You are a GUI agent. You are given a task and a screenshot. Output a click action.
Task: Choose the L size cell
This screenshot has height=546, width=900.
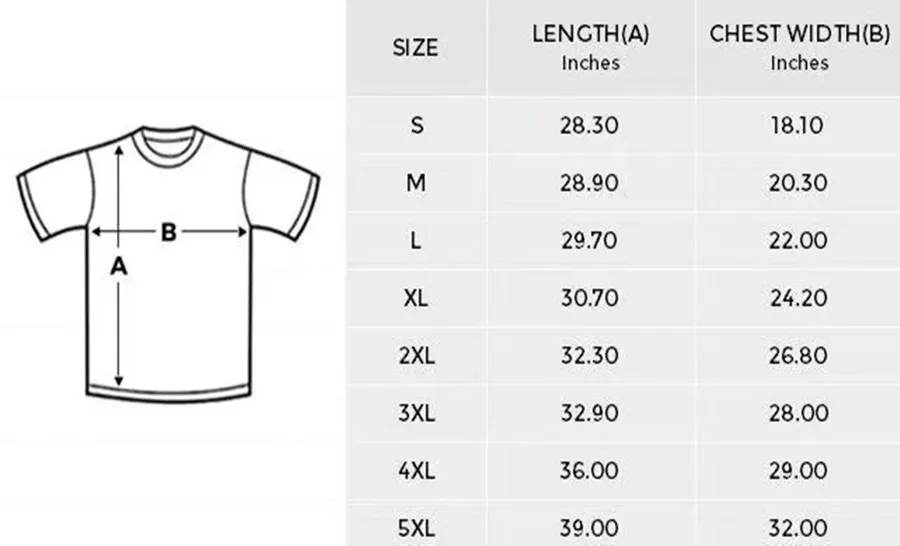tap(416, 241)
